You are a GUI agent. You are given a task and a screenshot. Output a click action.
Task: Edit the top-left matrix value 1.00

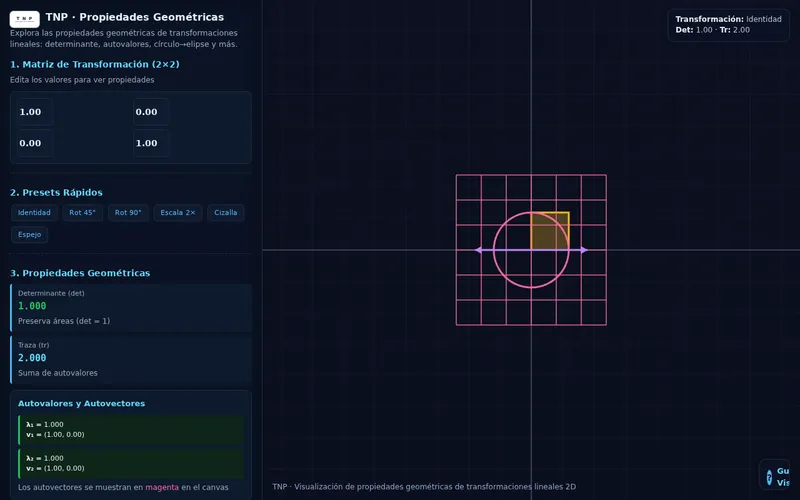[x=35, y=112]
